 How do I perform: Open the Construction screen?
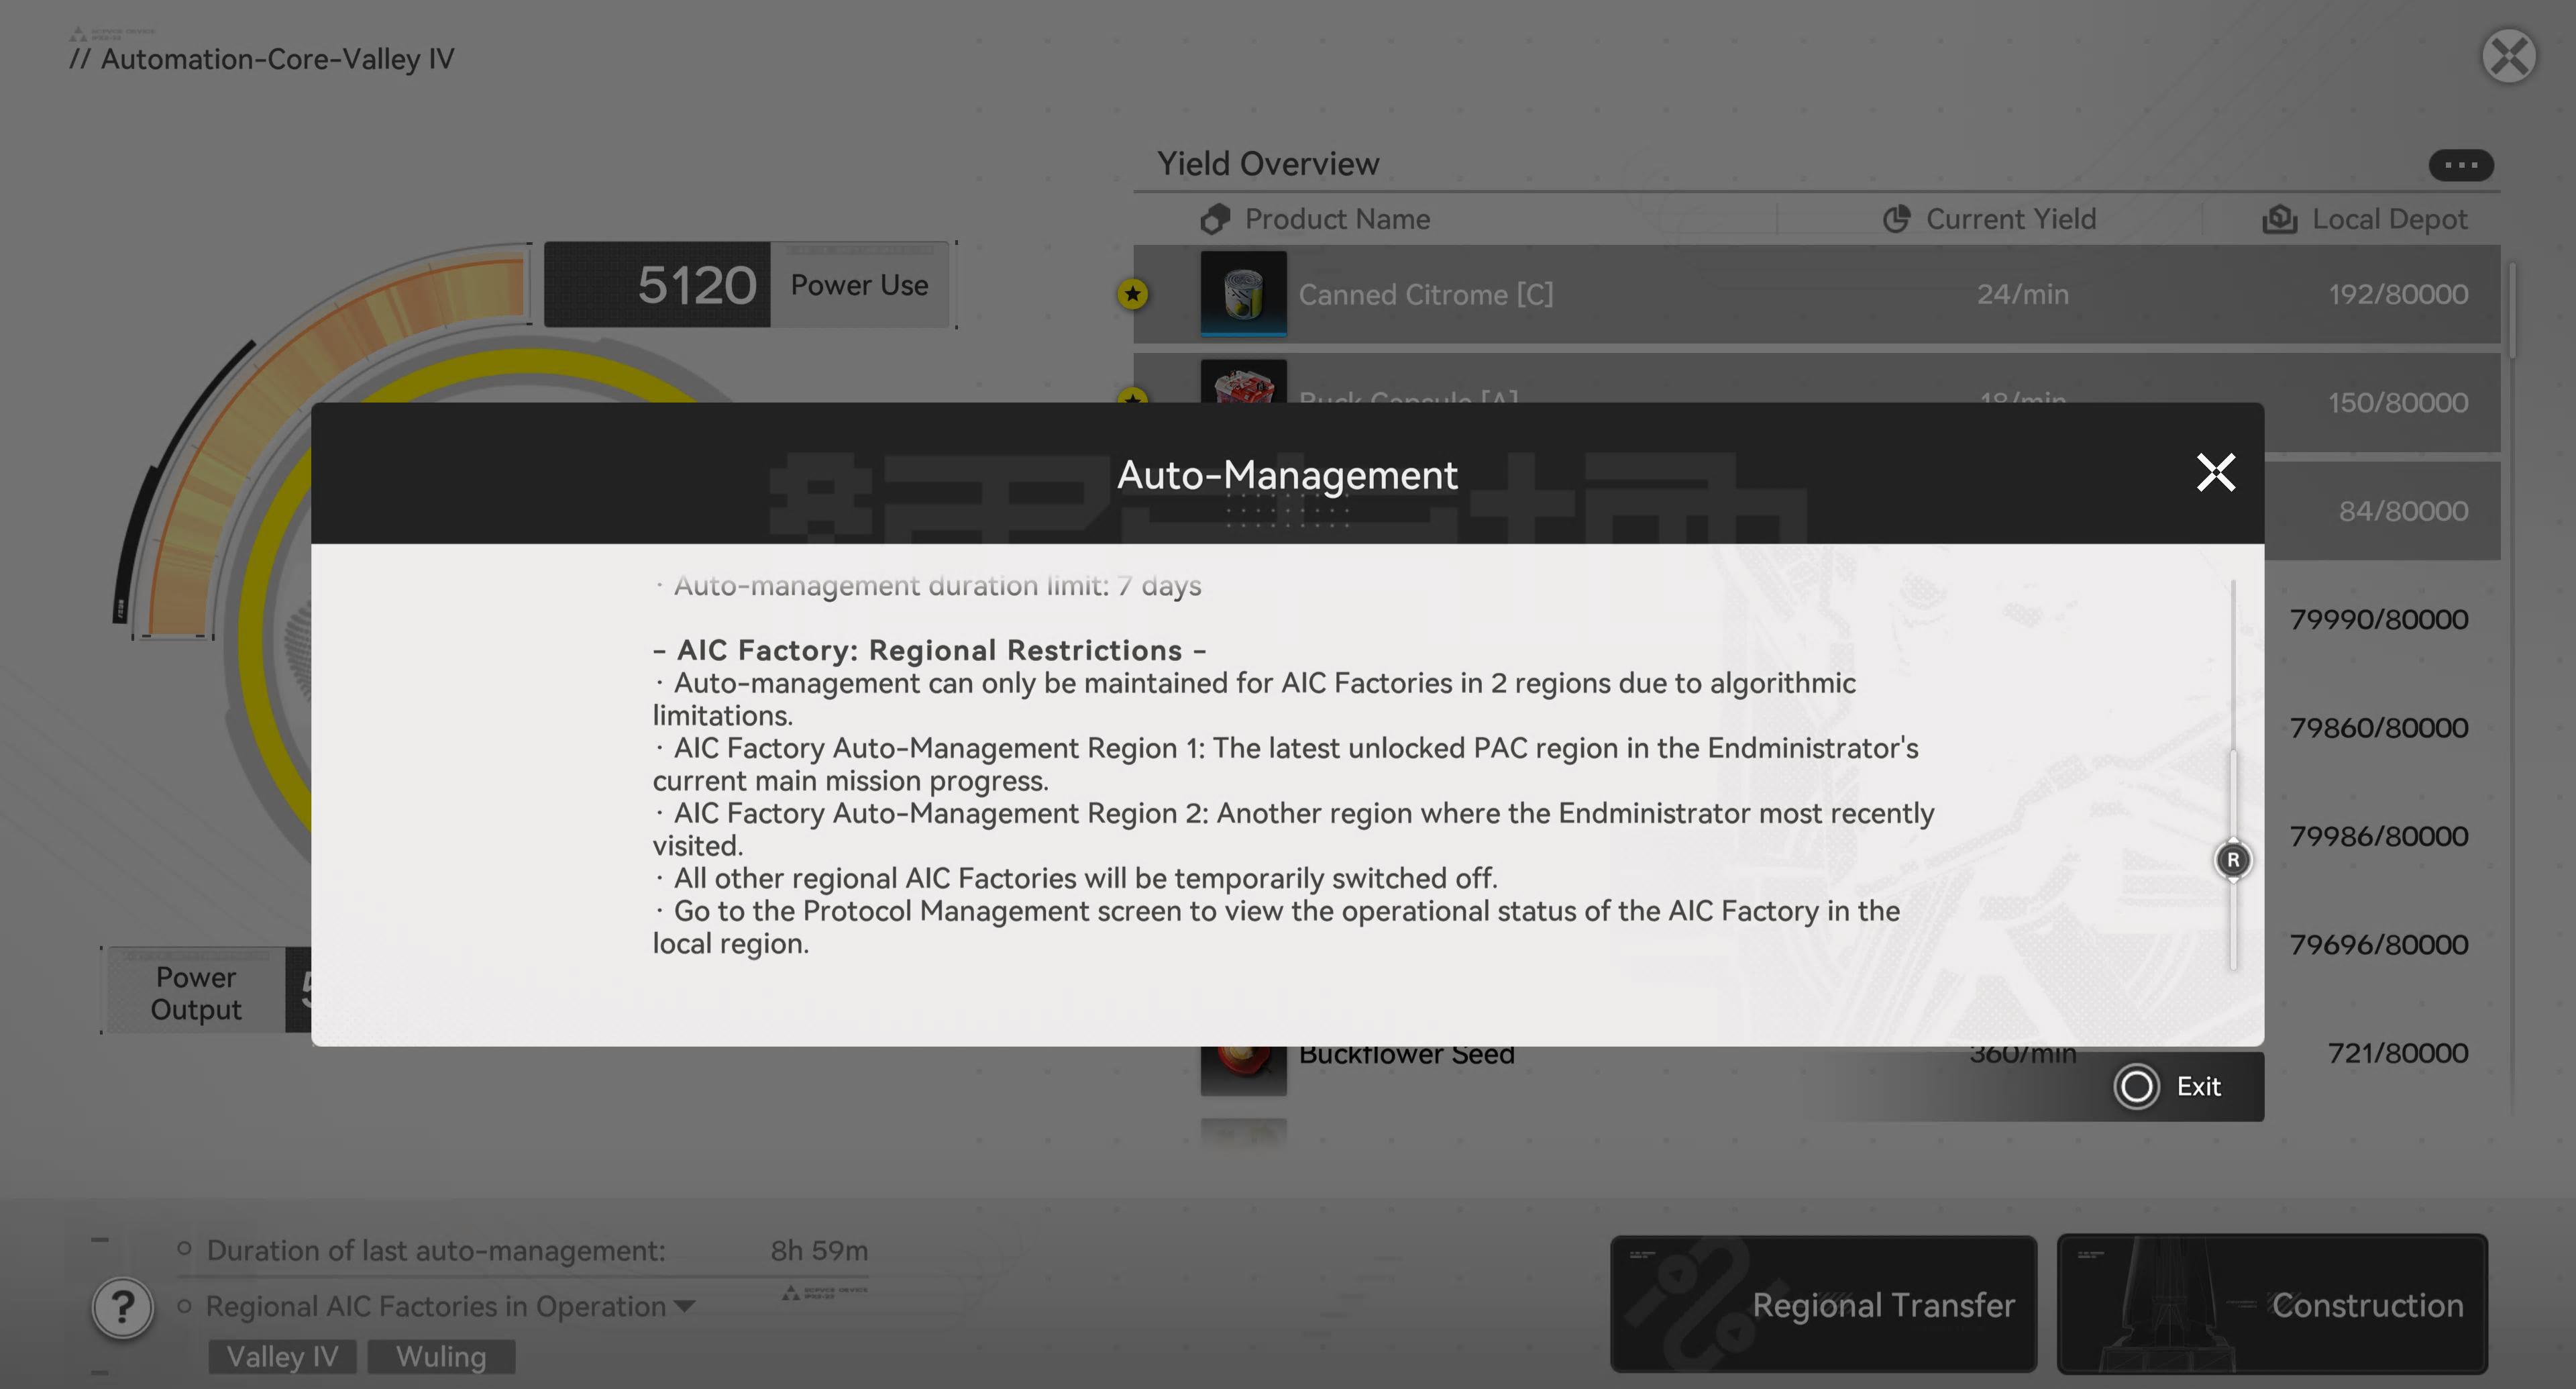(2271, 1303)
